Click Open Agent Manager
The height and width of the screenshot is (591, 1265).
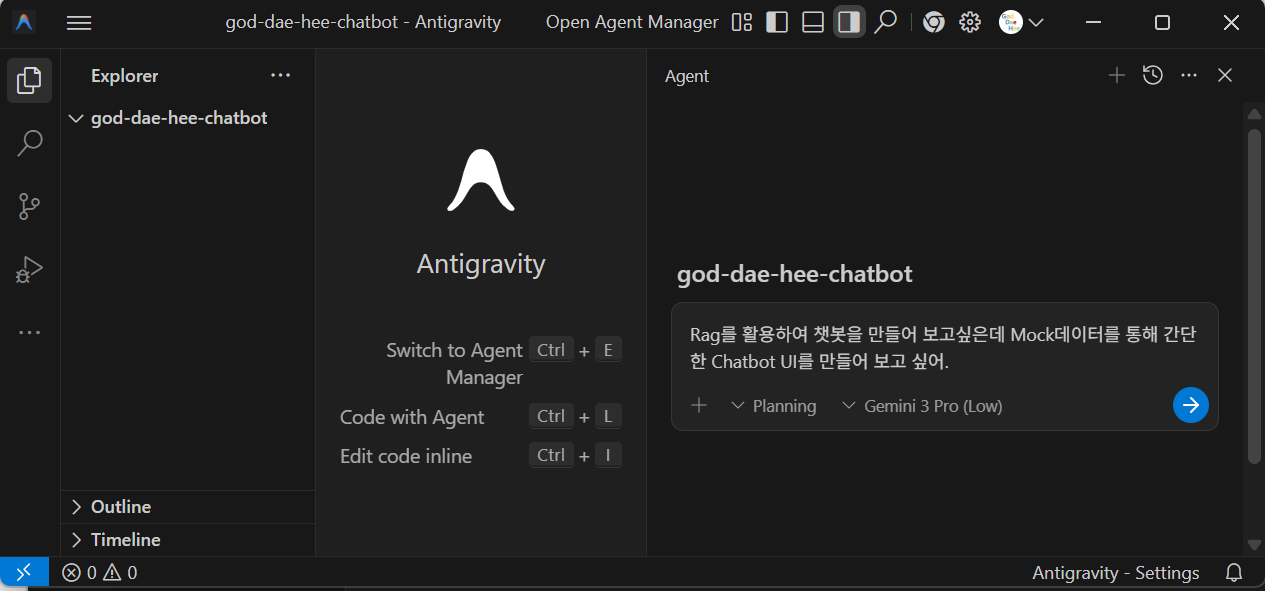tap(632, 22)
